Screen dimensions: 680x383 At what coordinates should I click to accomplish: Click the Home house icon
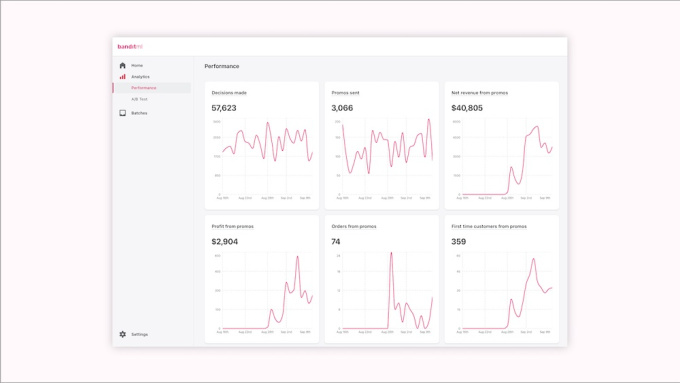(122, 65)
